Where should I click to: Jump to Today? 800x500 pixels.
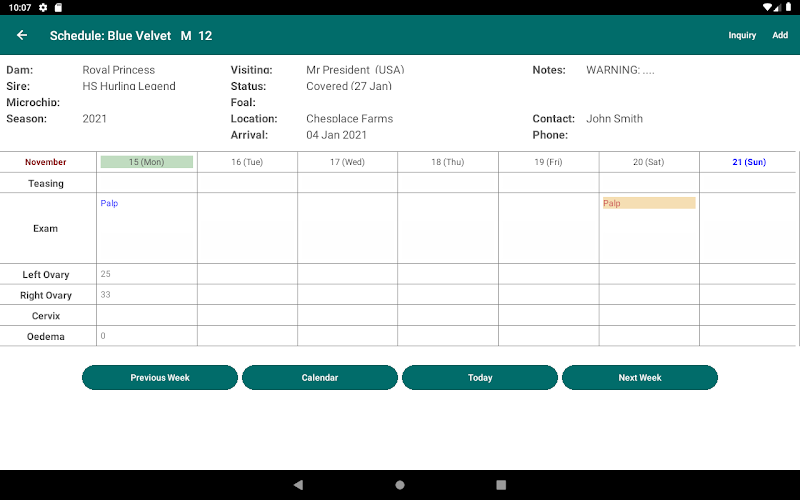[x=480, y=378]
